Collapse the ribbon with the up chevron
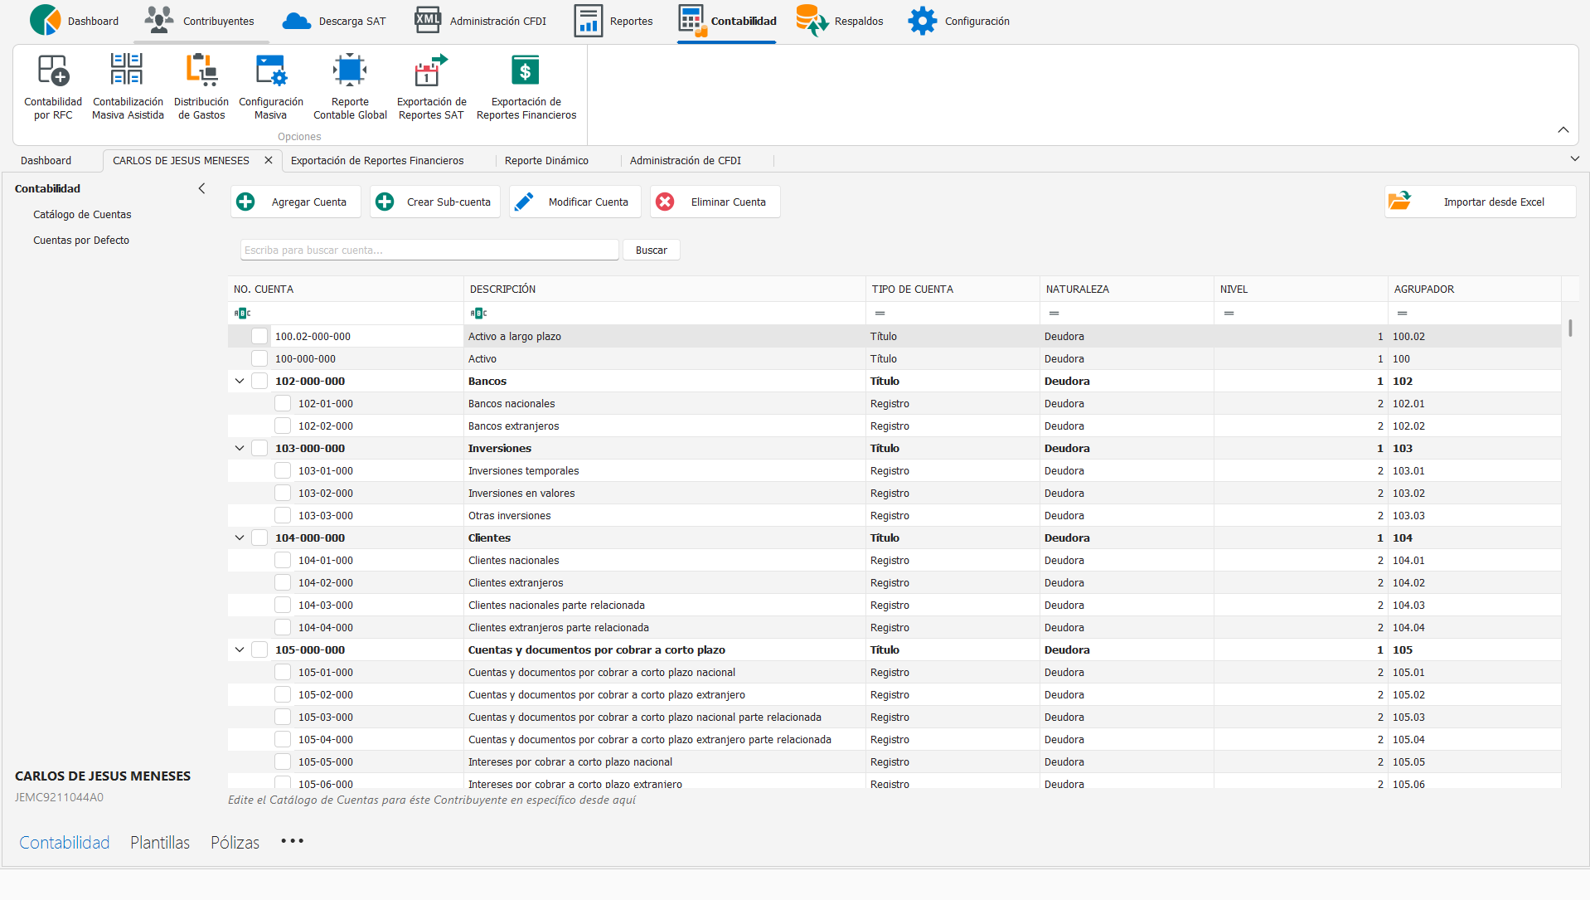 click(x=1563, y=130)
